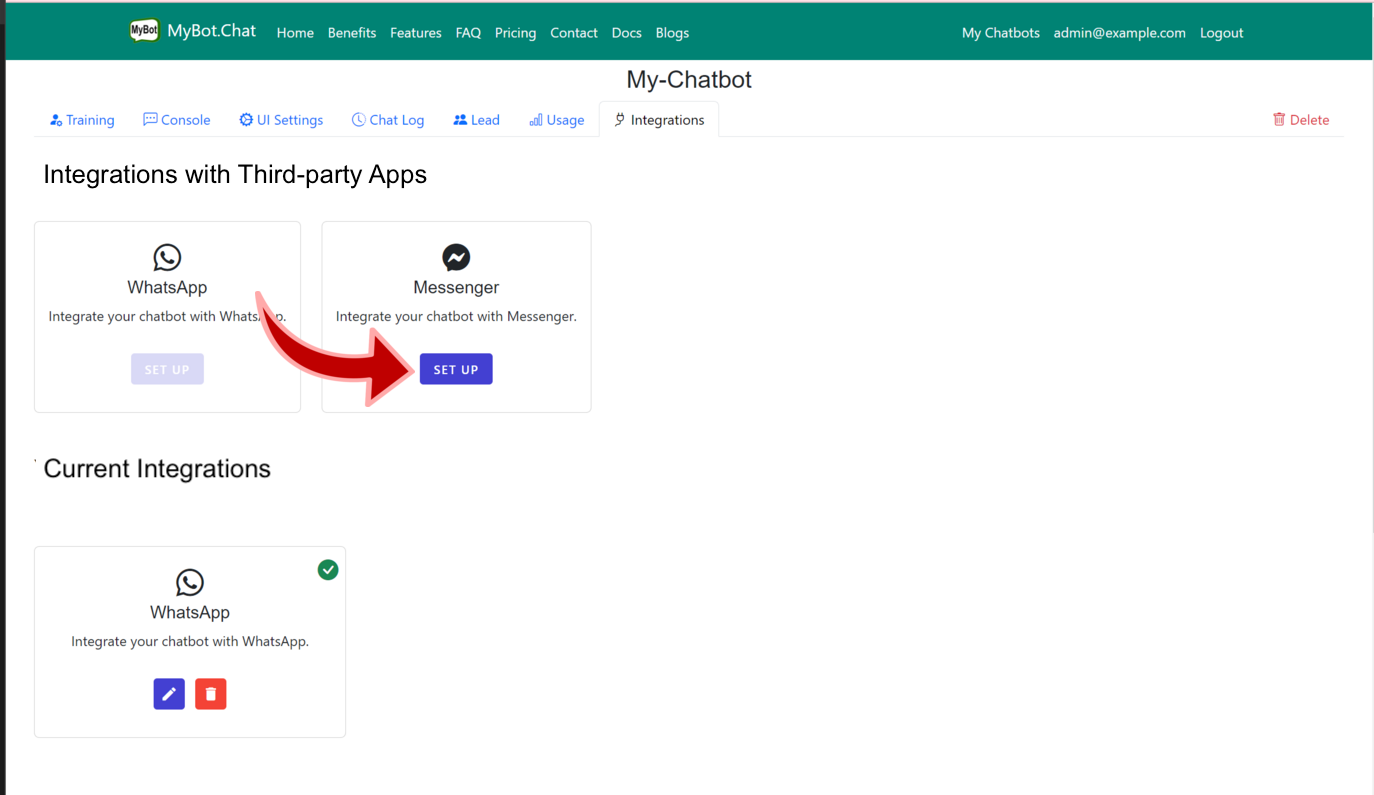1374x795 pixels.
Task: Switch to the Lead tab
Action: (476, 119)
